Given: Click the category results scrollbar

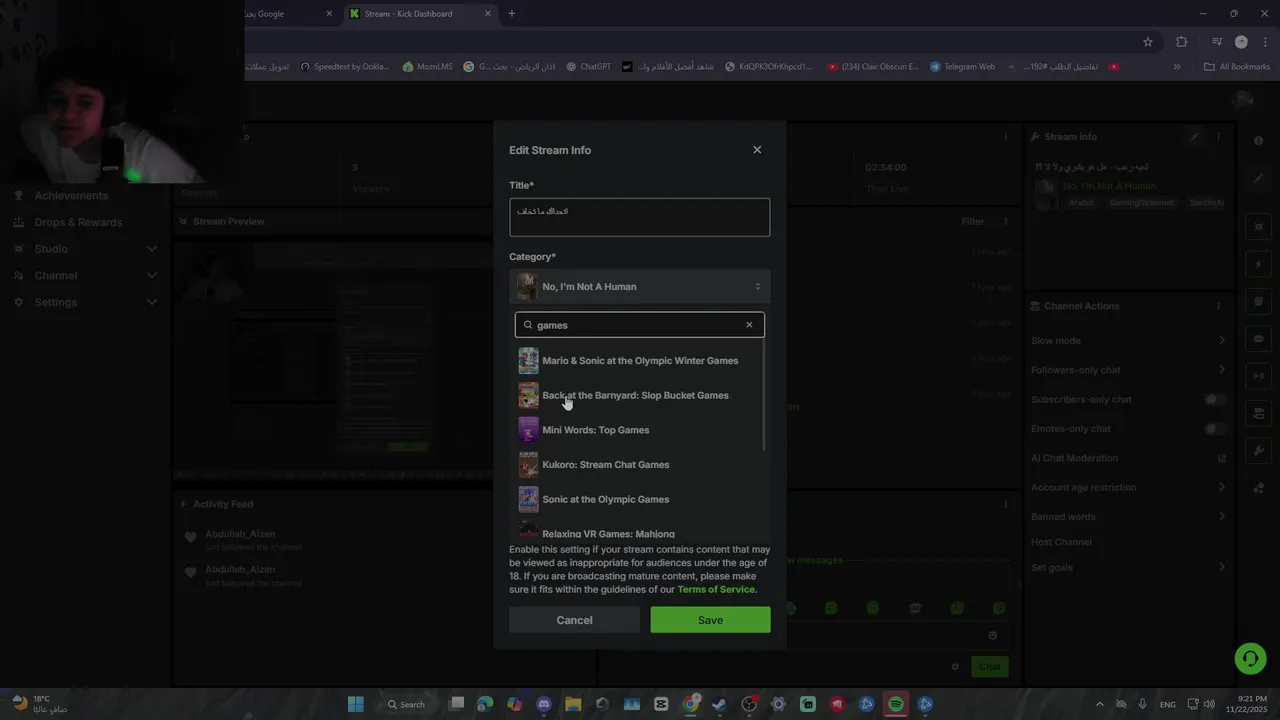Looking at the screenshot, I should [765, 395].
